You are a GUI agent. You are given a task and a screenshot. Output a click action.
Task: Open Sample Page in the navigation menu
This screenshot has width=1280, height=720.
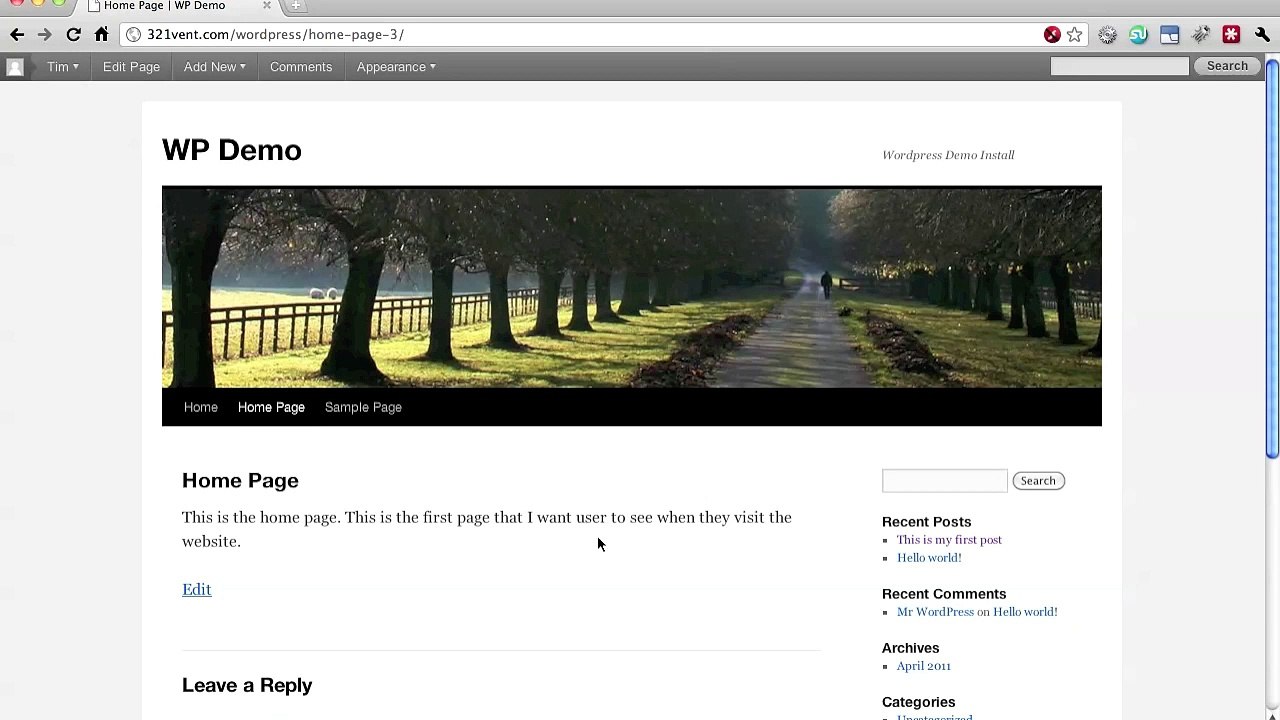pos(363,407)
